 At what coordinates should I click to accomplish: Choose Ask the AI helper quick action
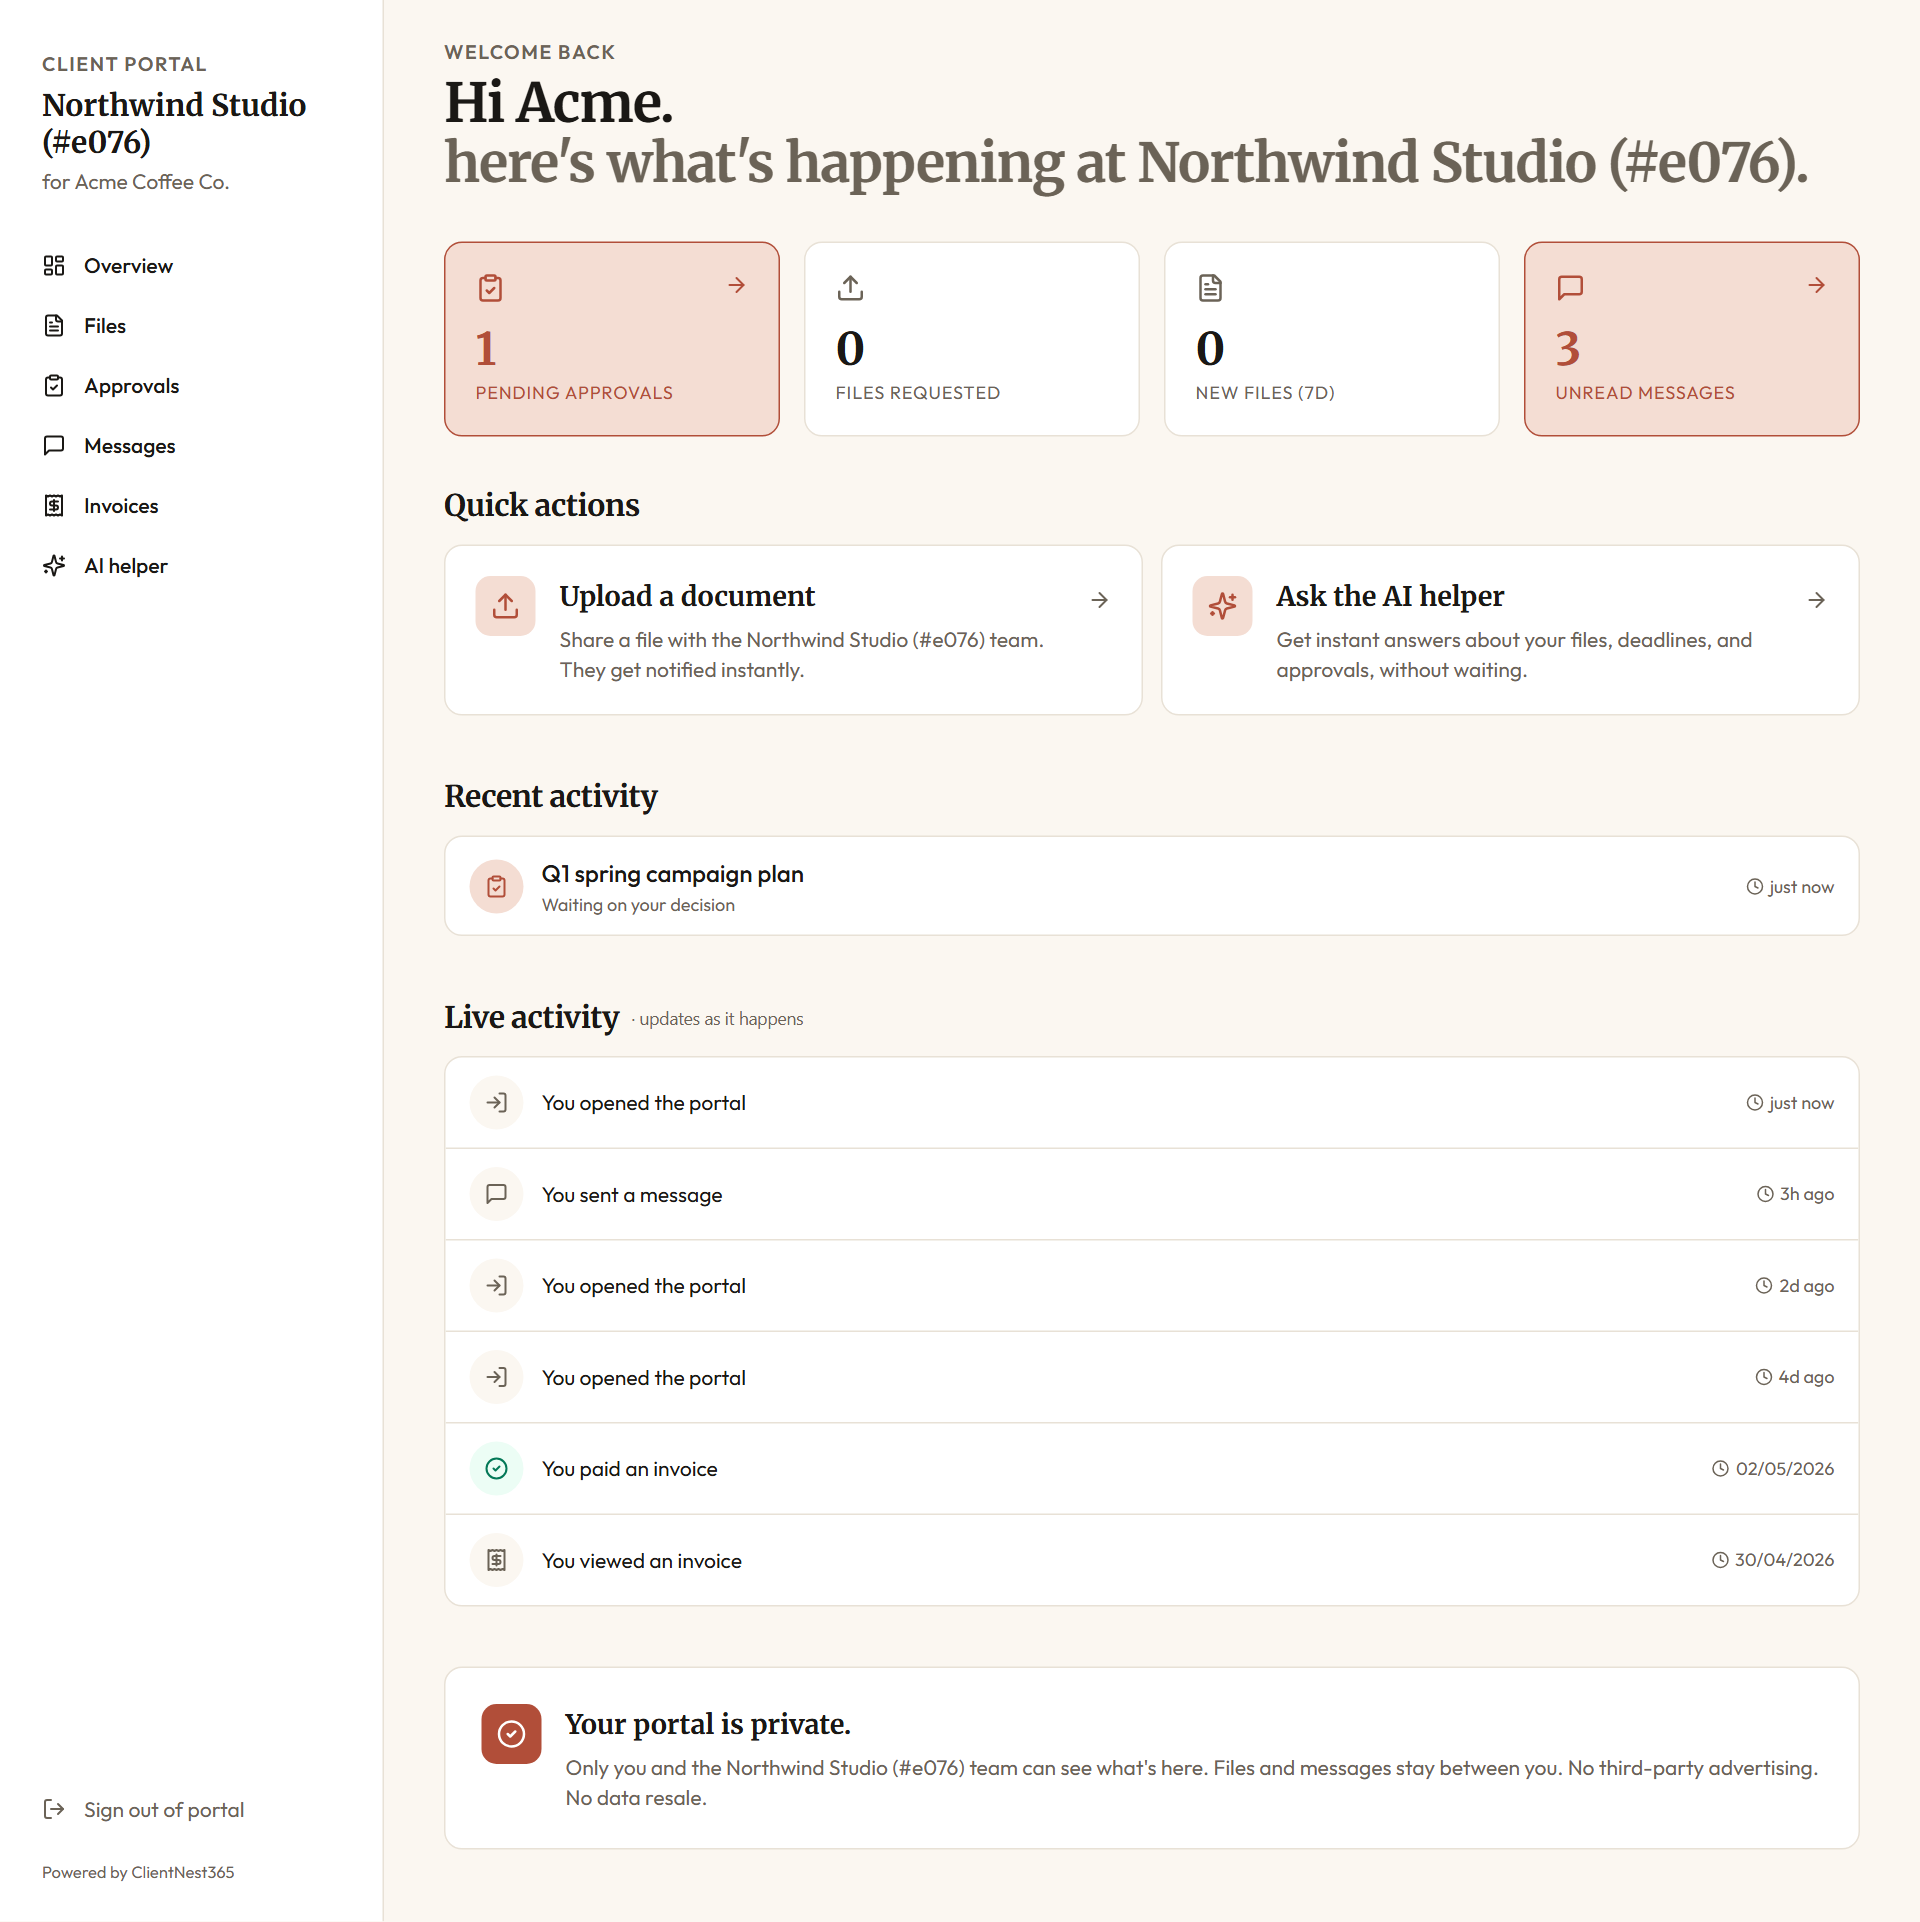(x=1510, y=630)
